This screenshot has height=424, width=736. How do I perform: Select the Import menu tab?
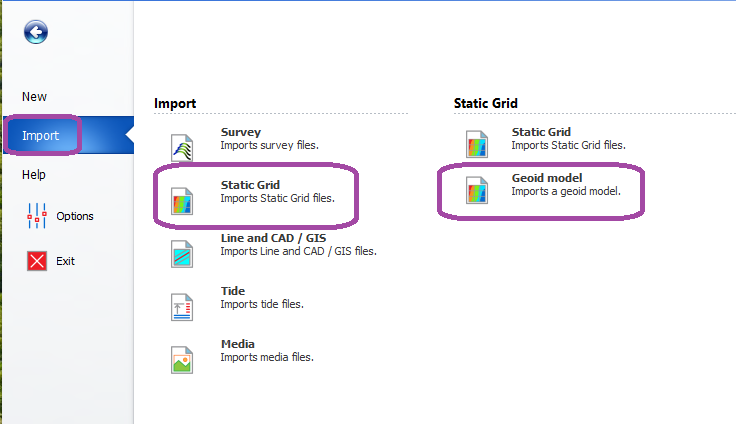tap(41, 136)
